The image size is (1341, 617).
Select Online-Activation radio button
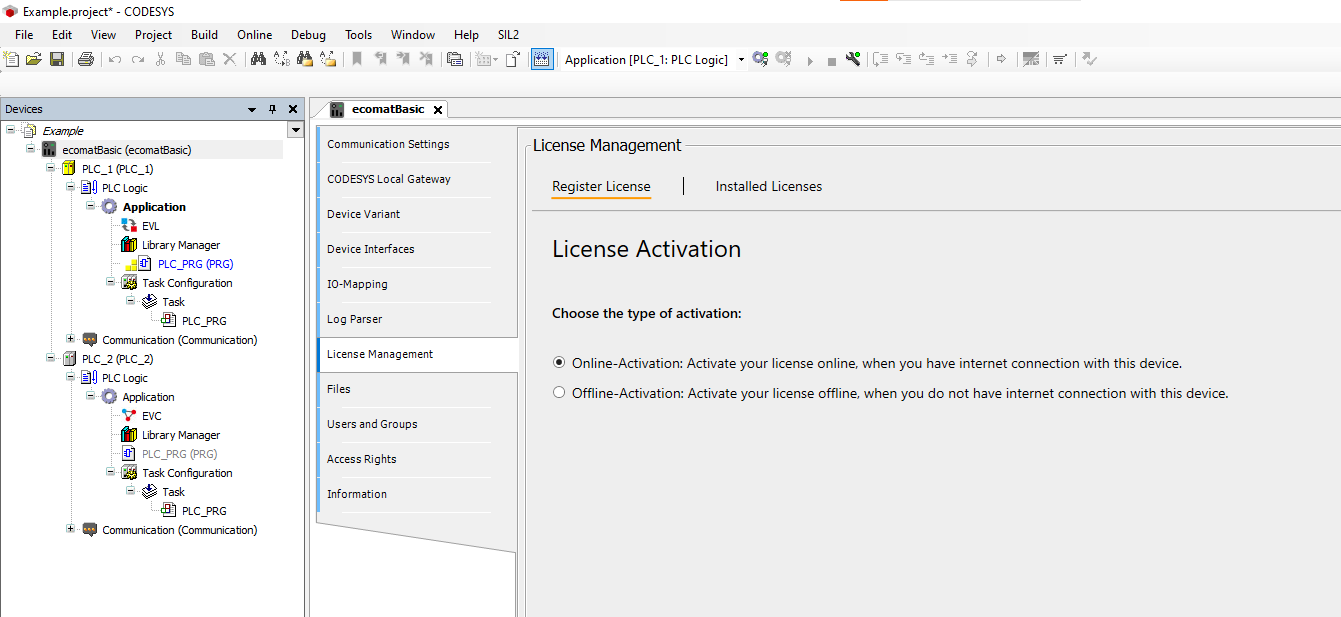pos(559,362)
